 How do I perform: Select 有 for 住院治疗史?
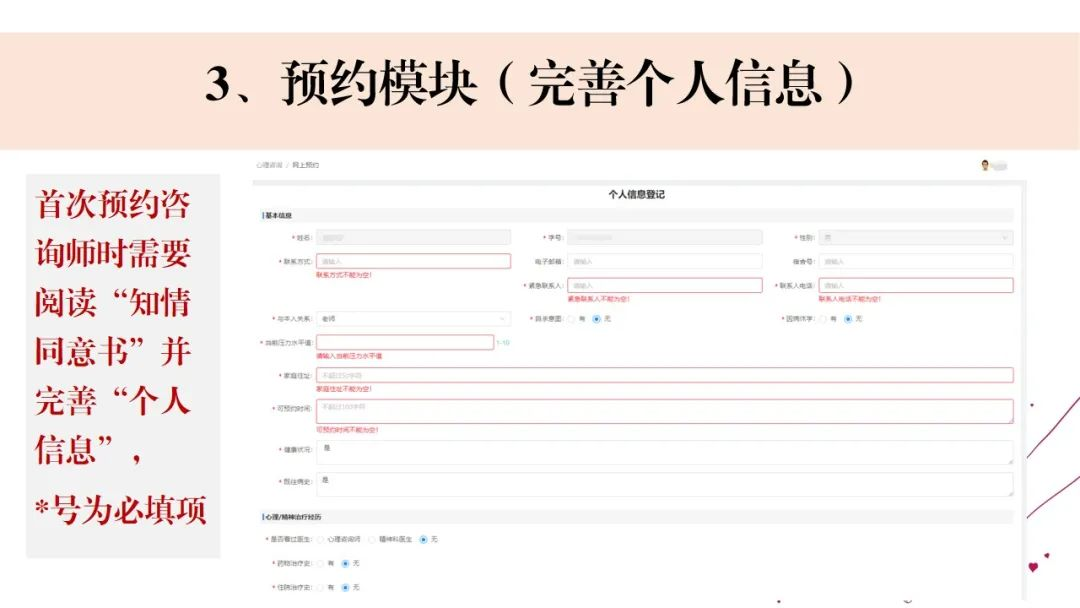point(320,587)
